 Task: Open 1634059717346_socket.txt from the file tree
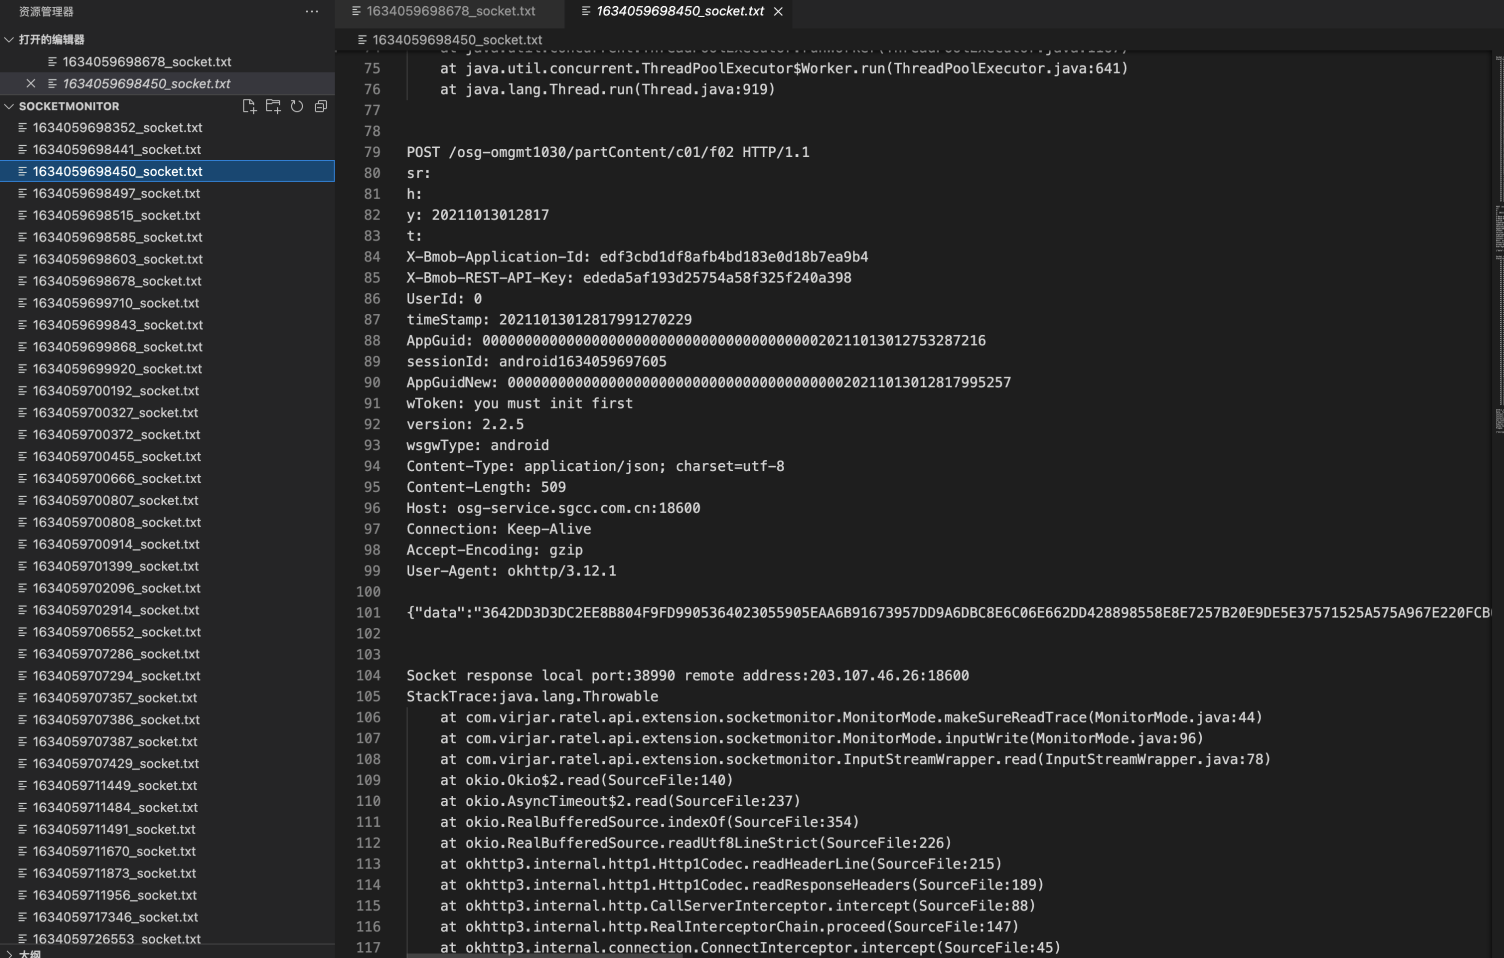(116, 917)
